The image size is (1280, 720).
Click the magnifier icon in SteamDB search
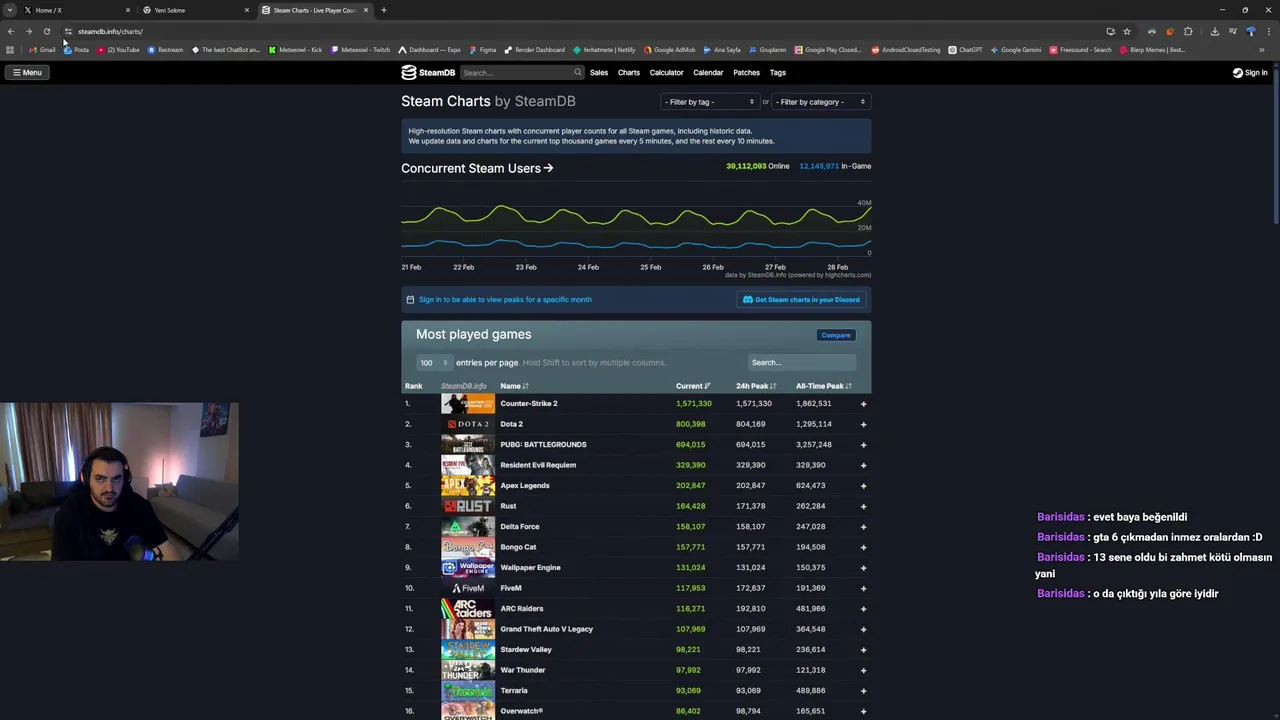[x=577, y=72]
